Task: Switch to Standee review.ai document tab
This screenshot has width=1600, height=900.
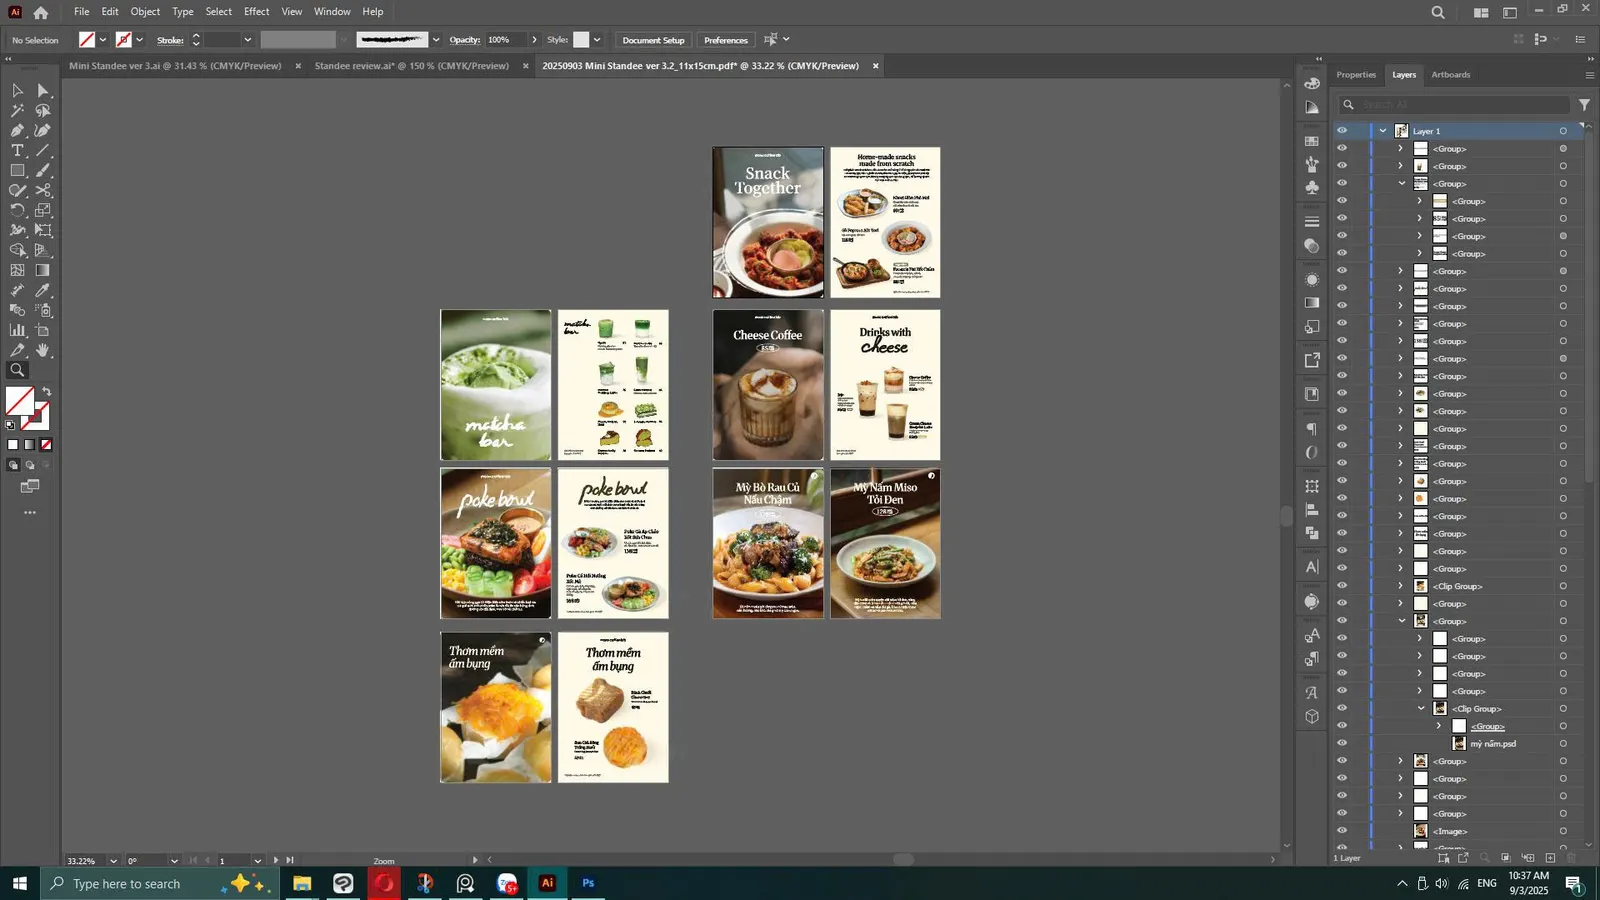Action: tap(412, 66)
